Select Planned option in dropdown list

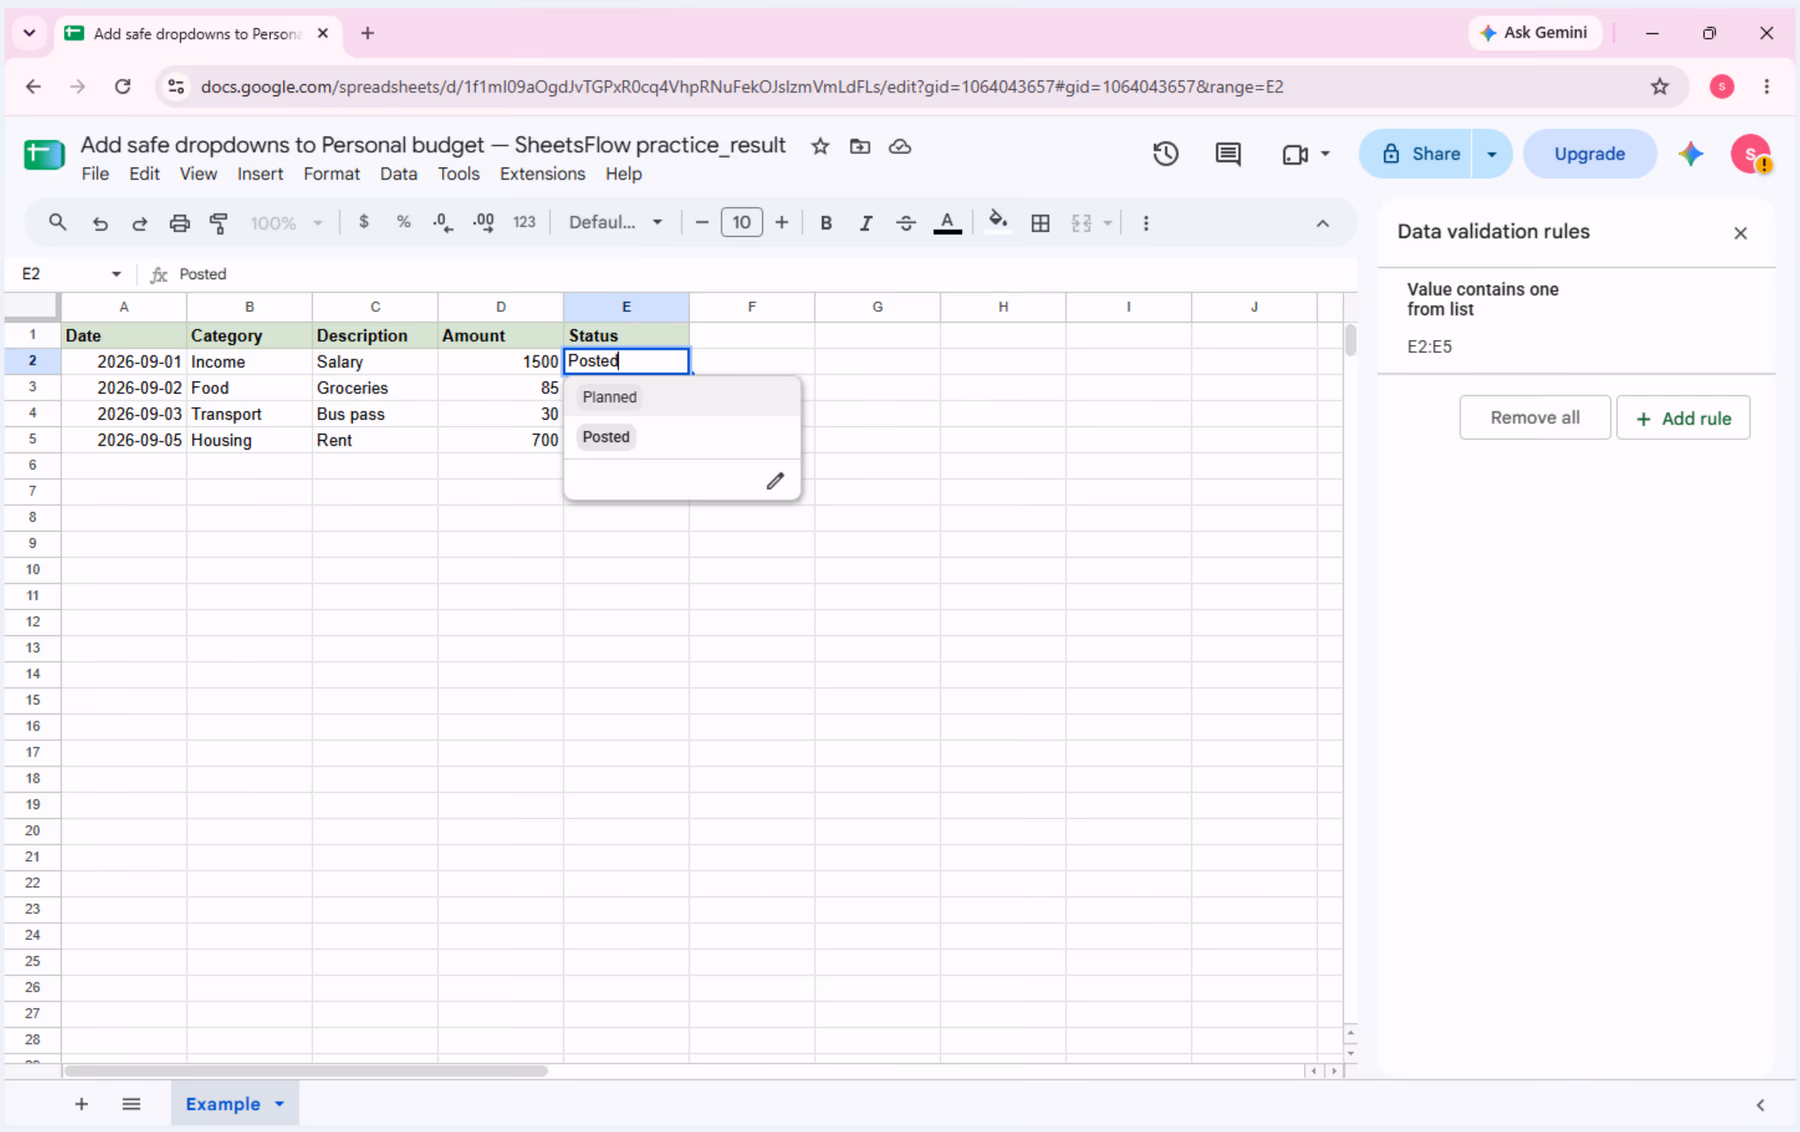609,397
